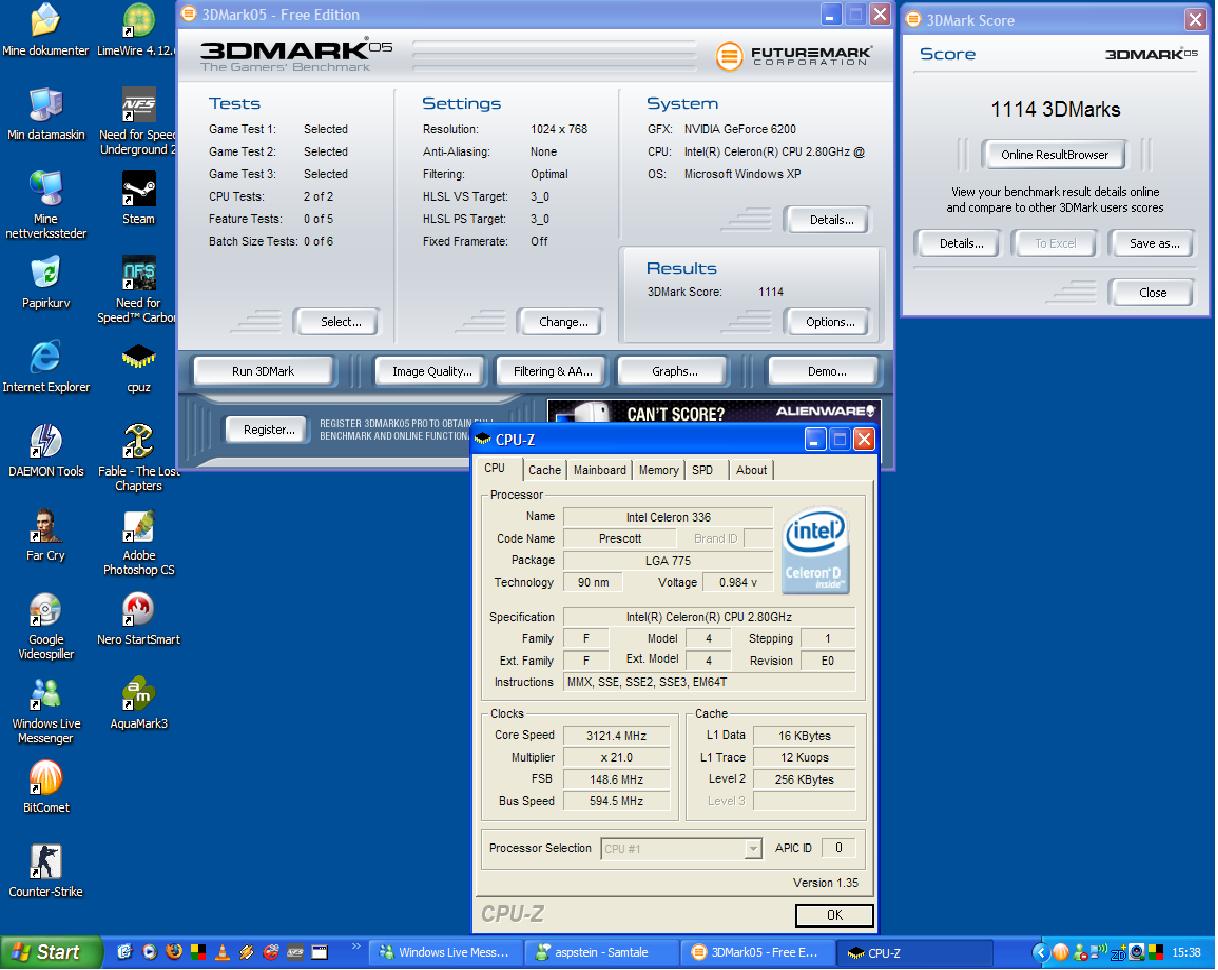This screenshot has height=970, width=1218.
Task: Open Mine nettverkssteder desktop icon
Action: [46, 206]
